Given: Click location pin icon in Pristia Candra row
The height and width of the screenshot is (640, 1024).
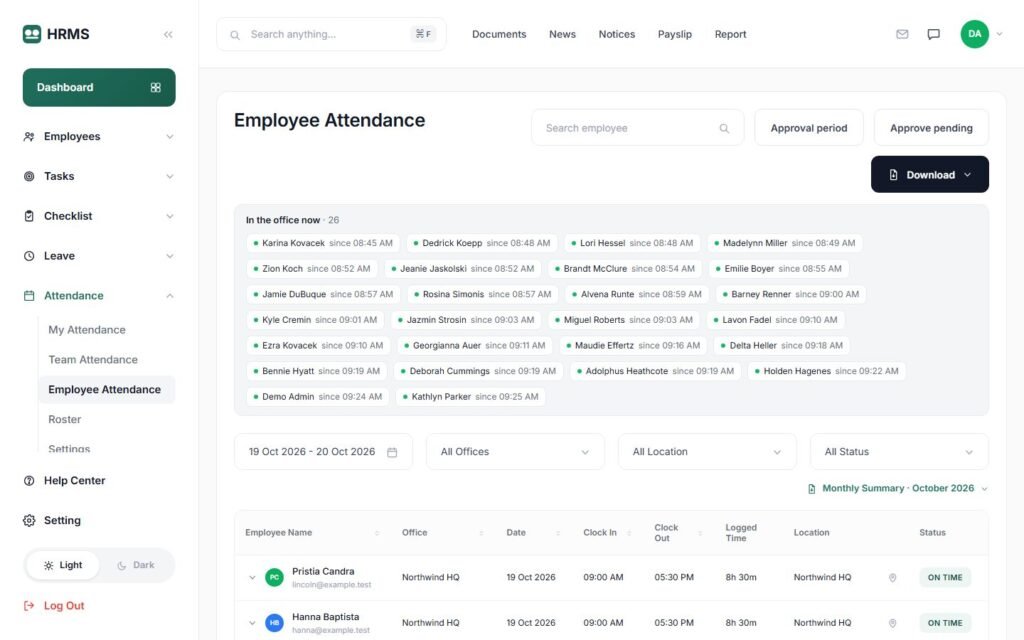Looking at the screenshot, I should 892,577.
